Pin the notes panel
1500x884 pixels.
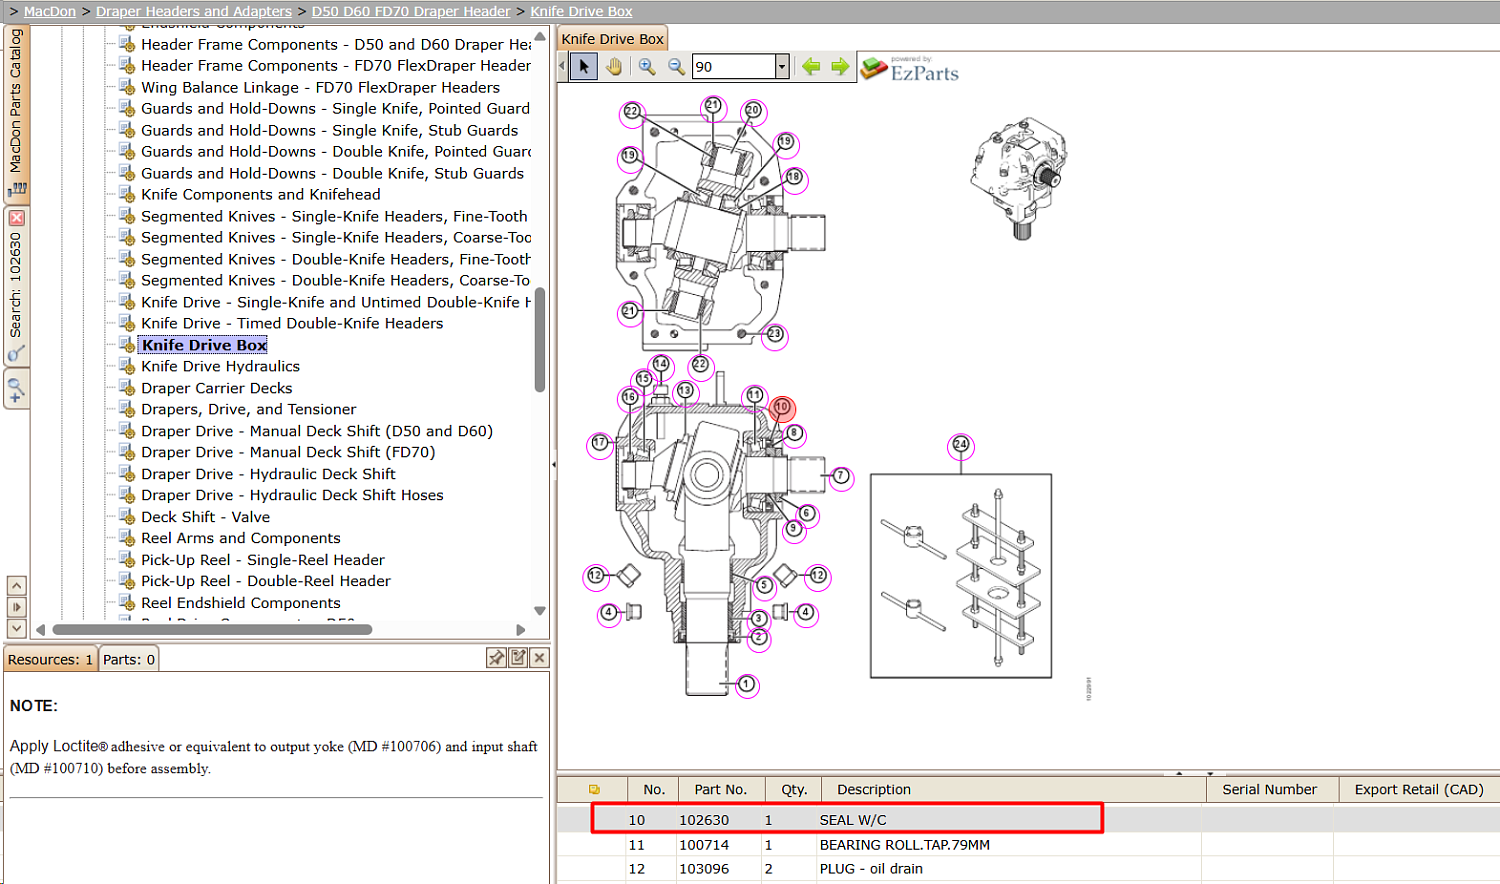(x=496, y=658)
